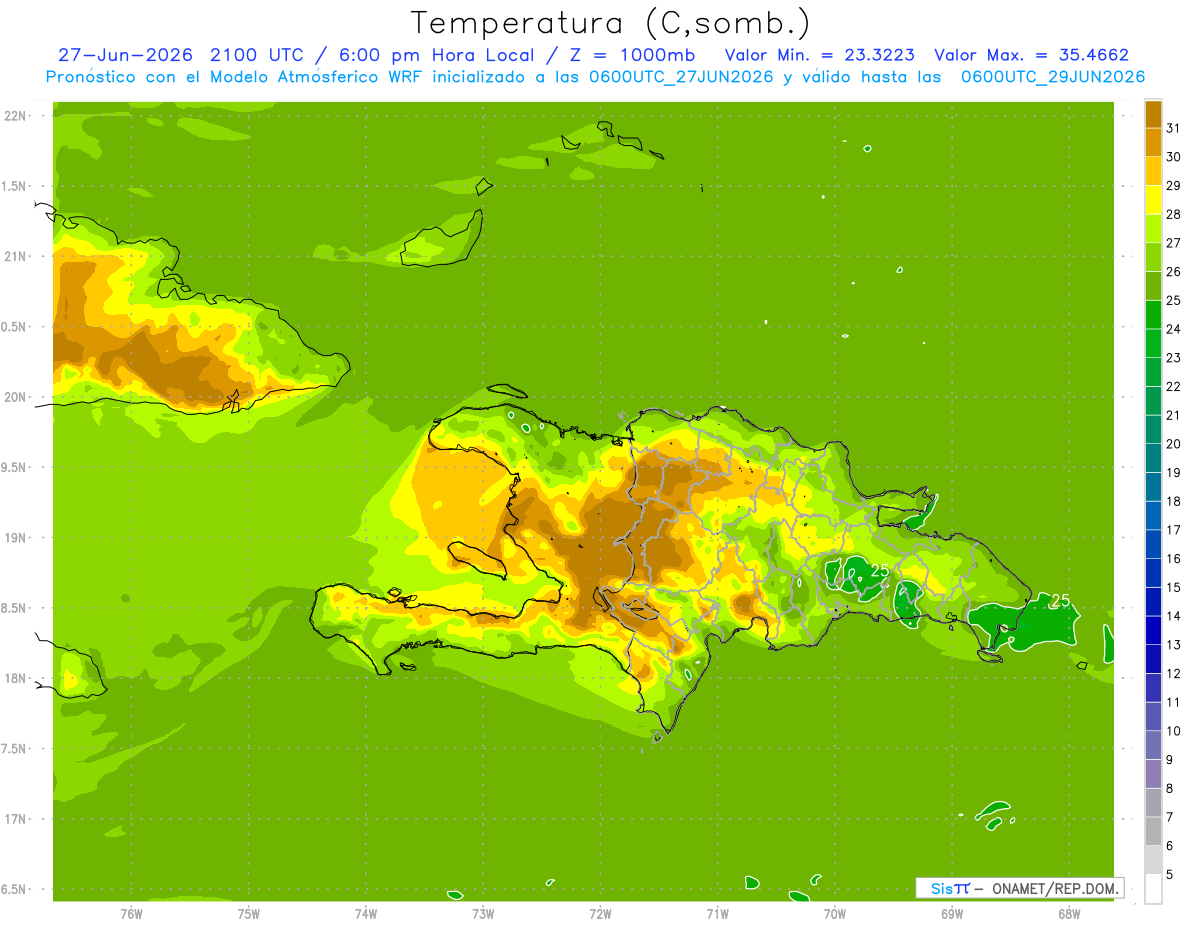Click the legend color band above 31
1200x927 pixels.
click(1153, 114)
